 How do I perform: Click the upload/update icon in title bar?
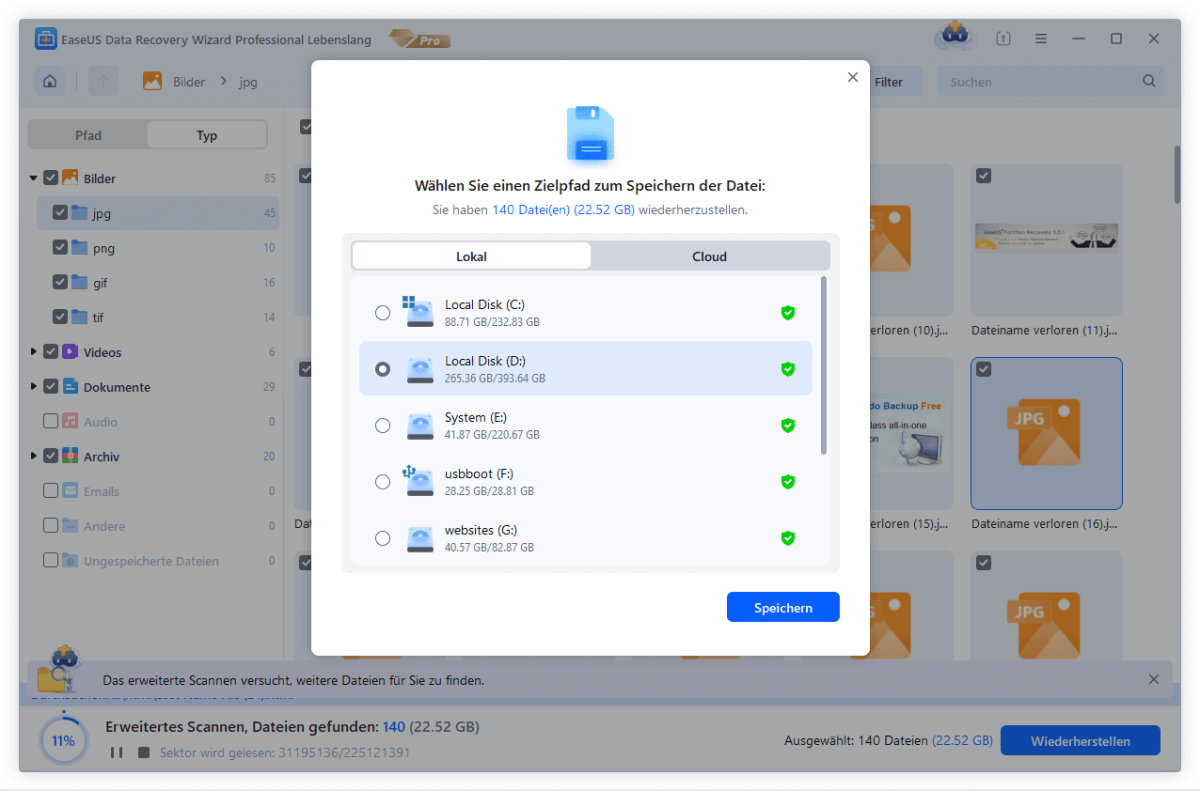[x=1004, y=39]
